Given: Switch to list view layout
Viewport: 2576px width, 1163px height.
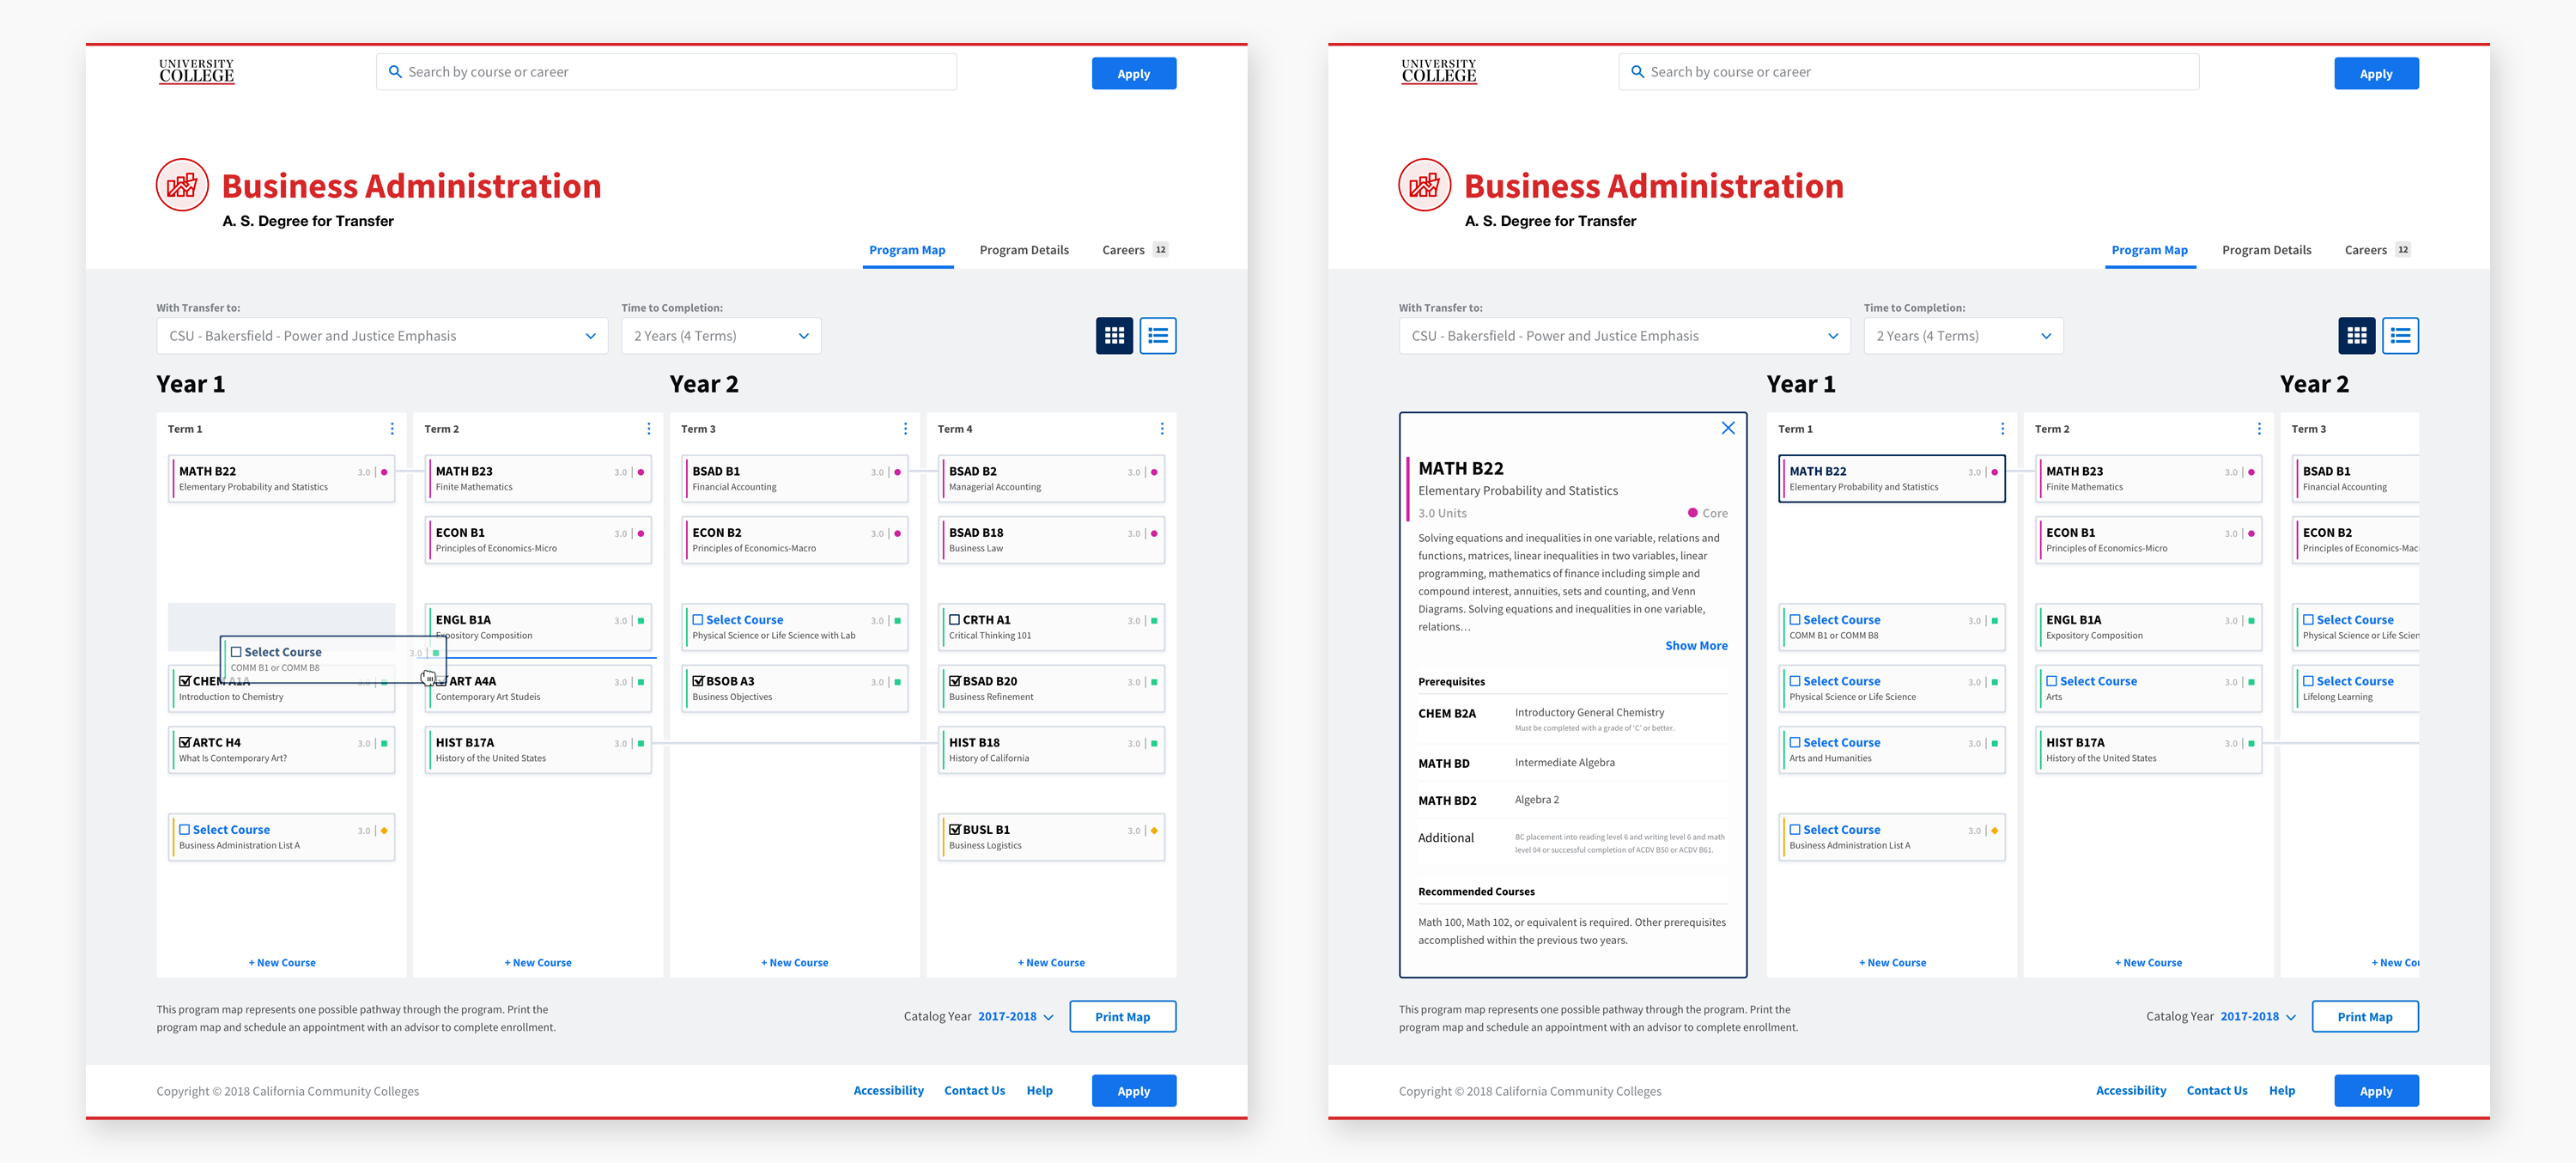Looking at the screenshot, I should pos(1162,337).
